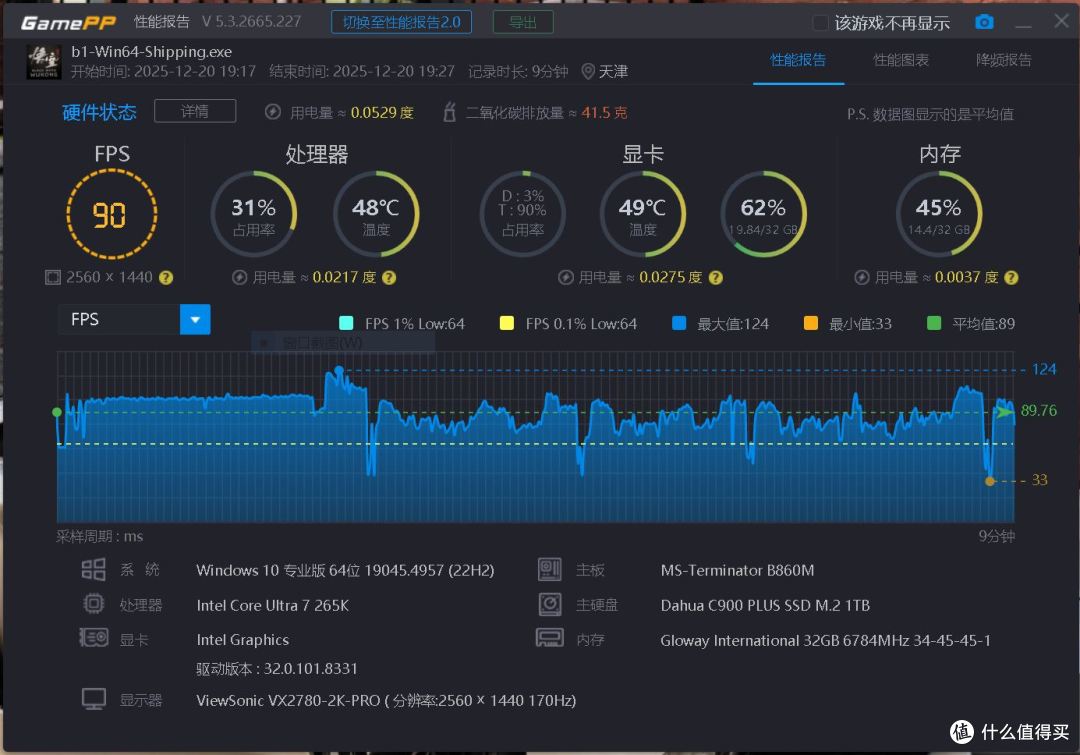The image size is (1080, 755).
Task: Switch to the 性能报告 tab
Action: pyautogui.click(x=798, y=61)
